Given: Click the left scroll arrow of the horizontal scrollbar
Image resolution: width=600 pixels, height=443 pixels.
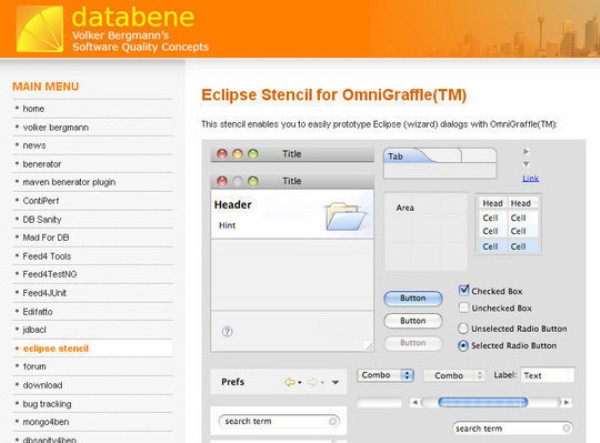Looking at the screenshot, I should click(x=415, y=402).
